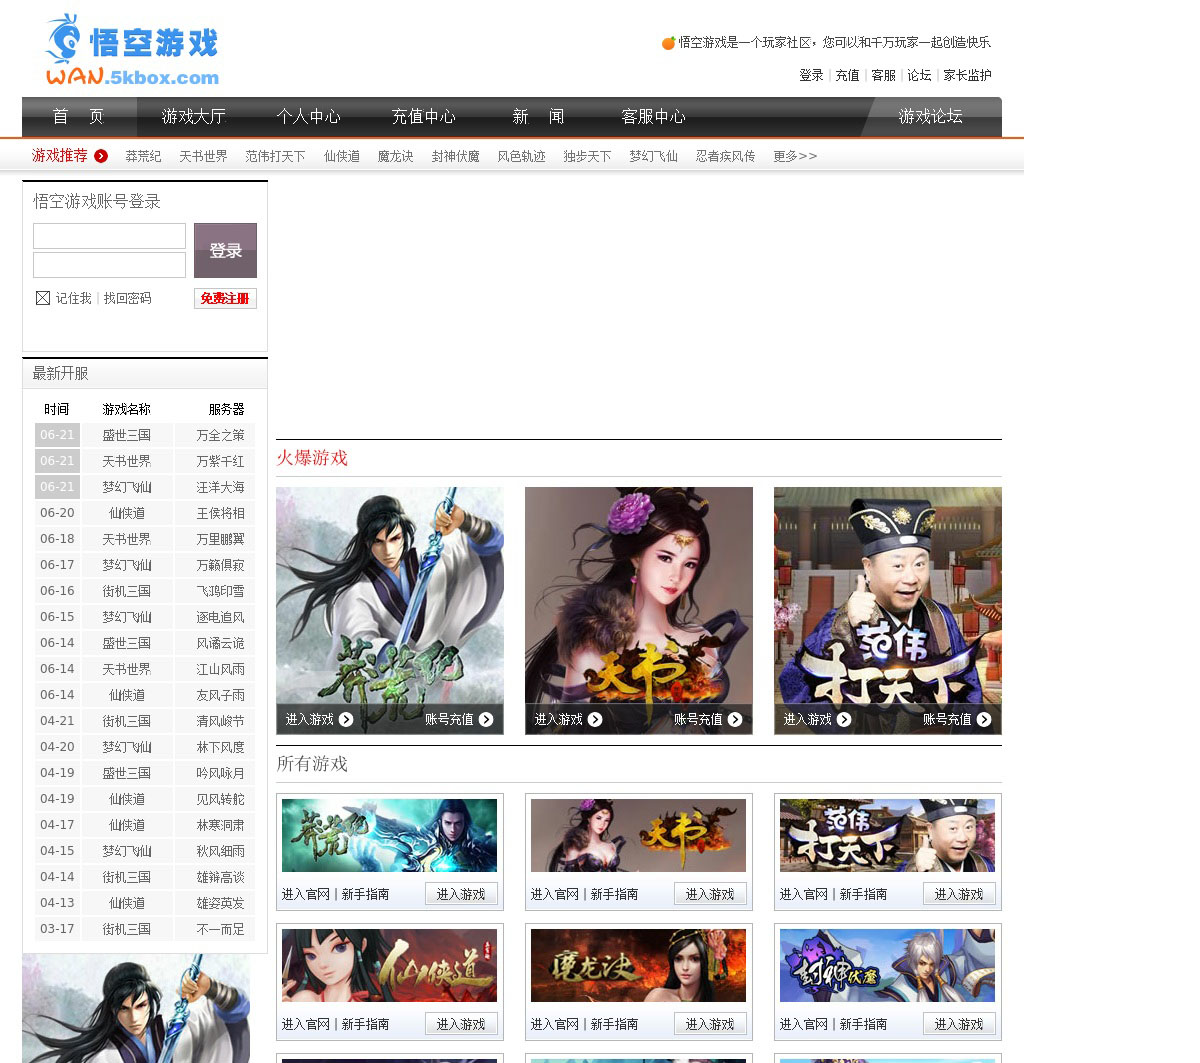Click arrow icon next to 范伟打天下 进入游戏
The image size is (1200, 1063).
pos(844,720)
